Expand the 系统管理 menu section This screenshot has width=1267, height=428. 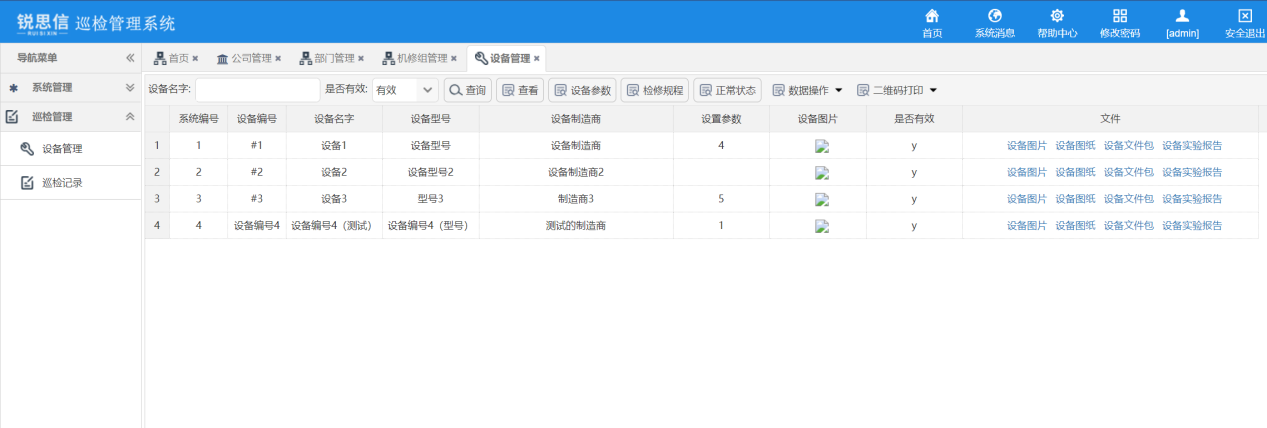[70, 88]
